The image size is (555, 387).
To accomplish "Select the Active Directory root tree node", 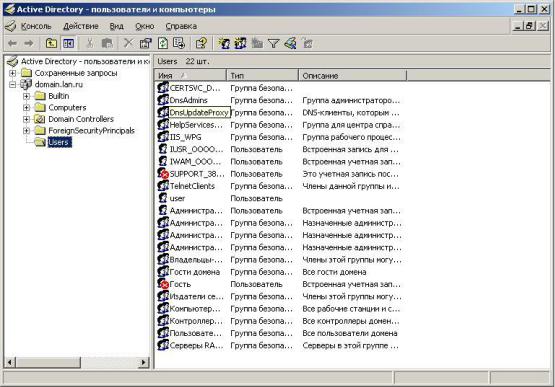I will click(85, 61).
